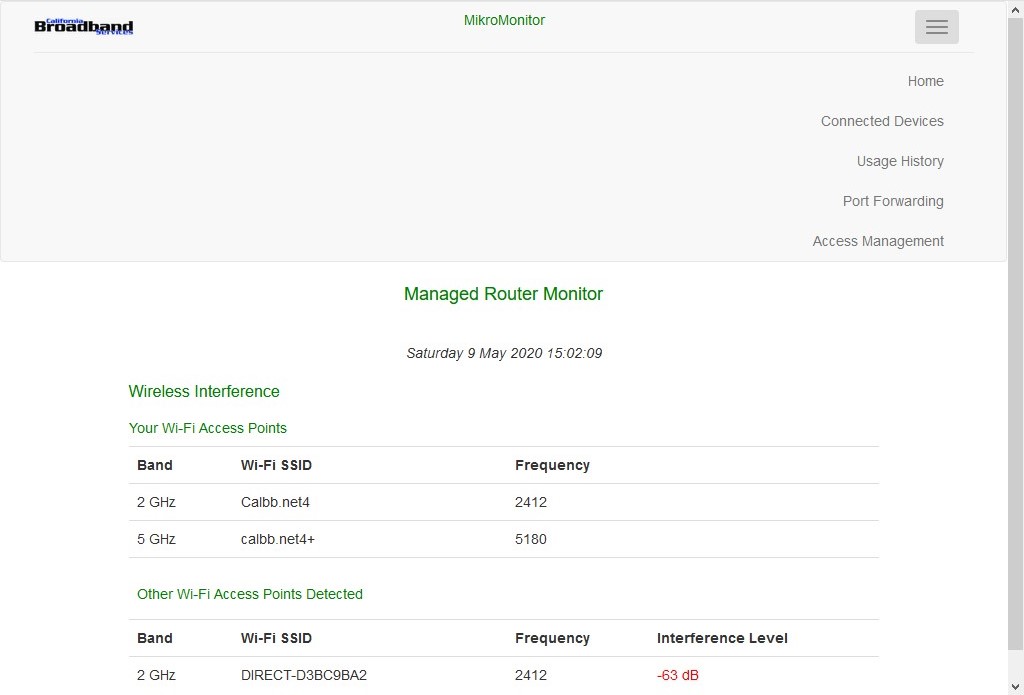Click the Wireless Interference section heading

(204, 392)
